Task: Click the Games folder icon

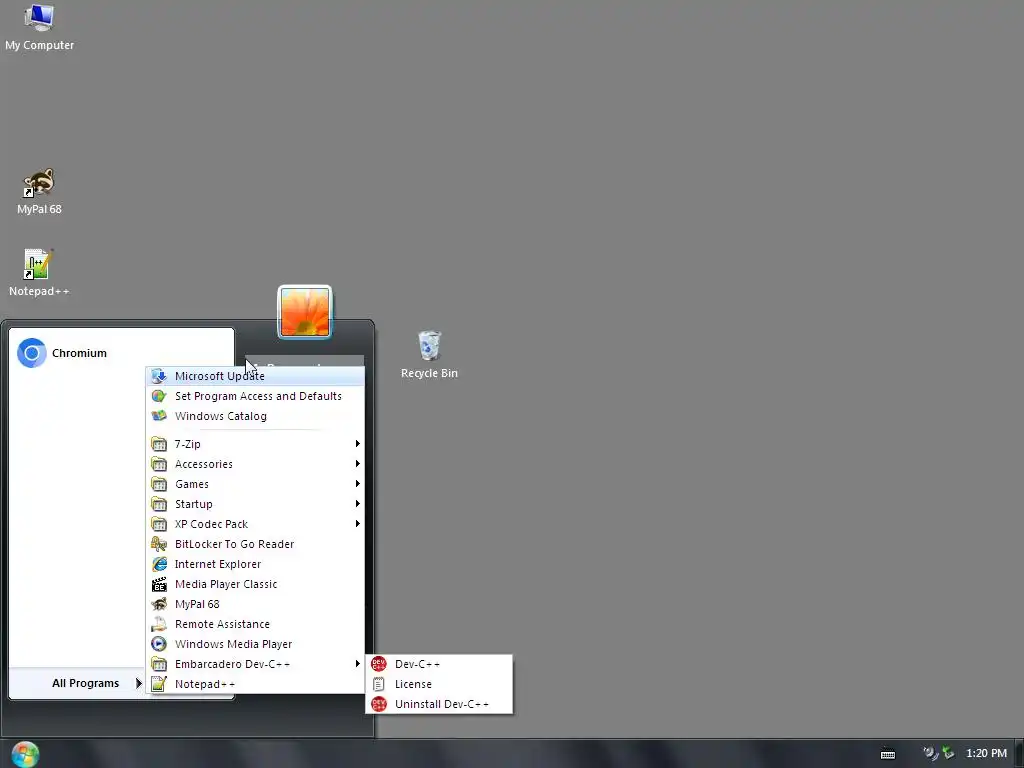Action: (159, 484)
